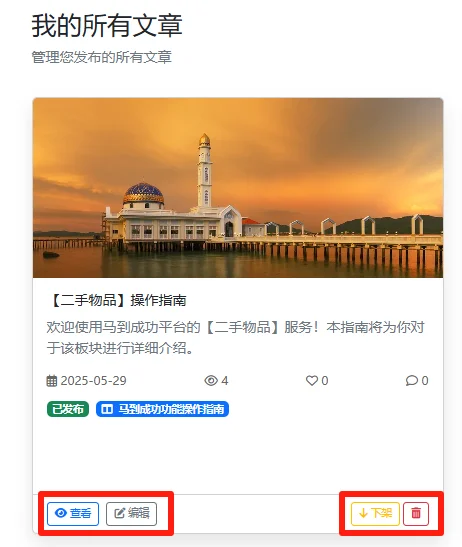Click the 2025-05-29 publish date

click(94, 381)
